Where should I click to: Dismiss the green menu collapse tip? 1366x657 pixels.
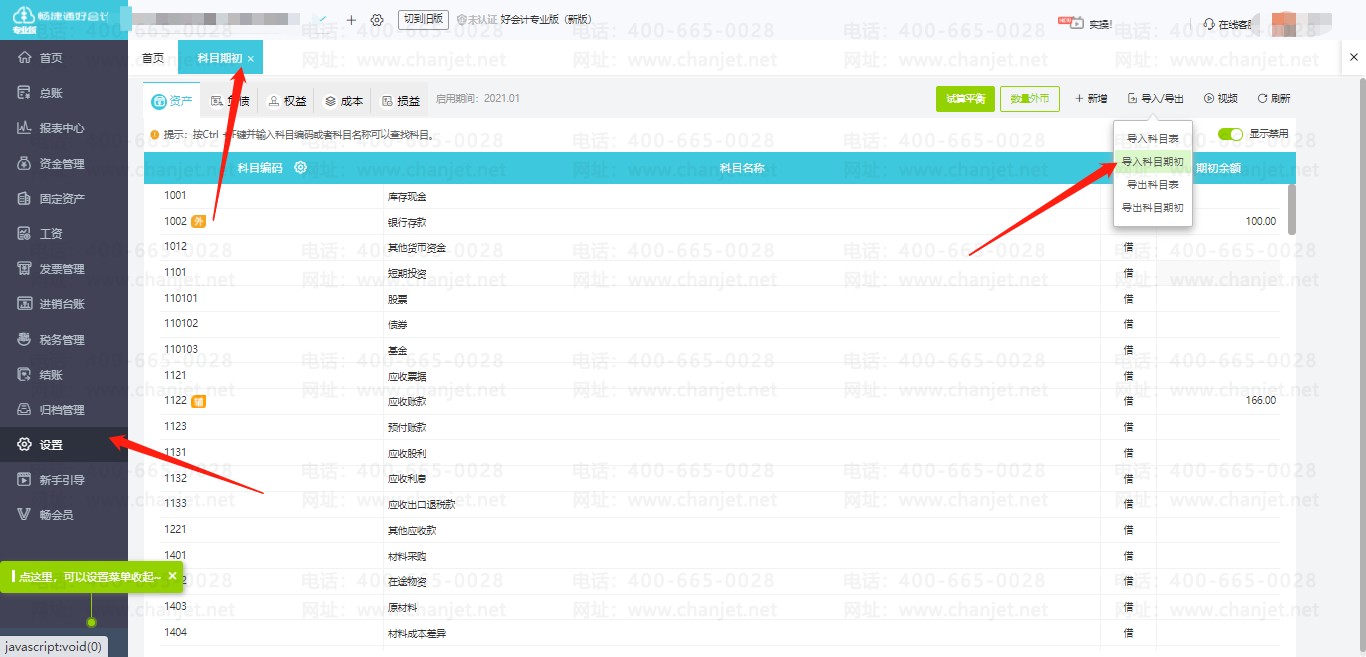[172, 577]
